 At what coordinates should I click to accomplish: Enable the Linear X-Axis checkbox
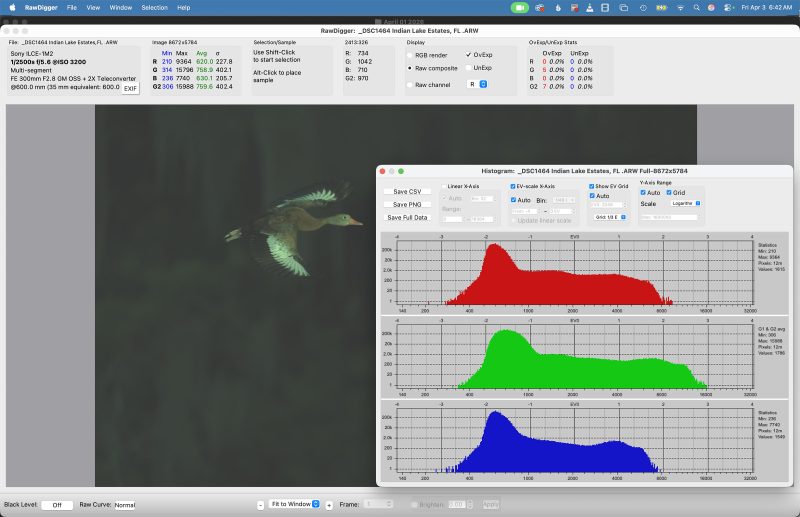coord(443,186)
